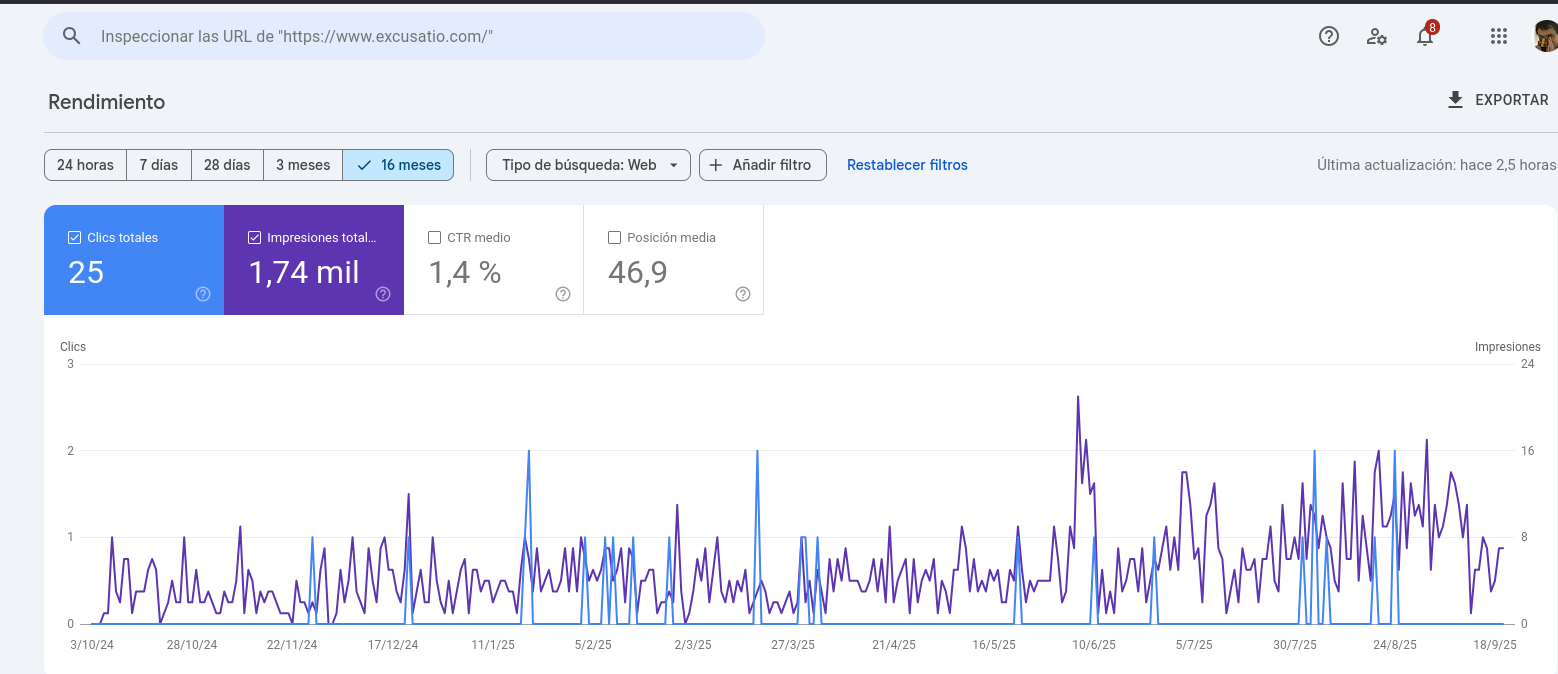Click the 24/8/25 date on chart axis

point(1395,645)
